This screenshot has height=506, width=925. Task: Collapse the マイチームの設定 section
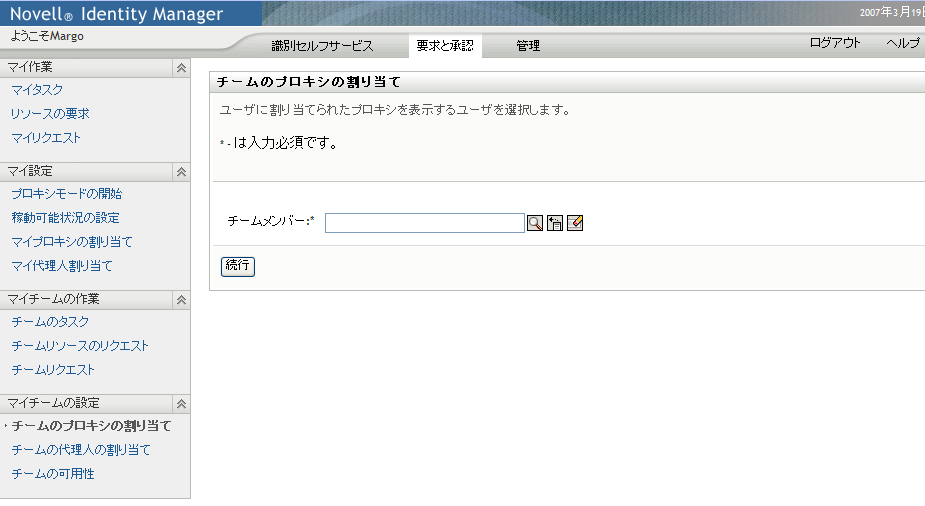pos(181,404)
